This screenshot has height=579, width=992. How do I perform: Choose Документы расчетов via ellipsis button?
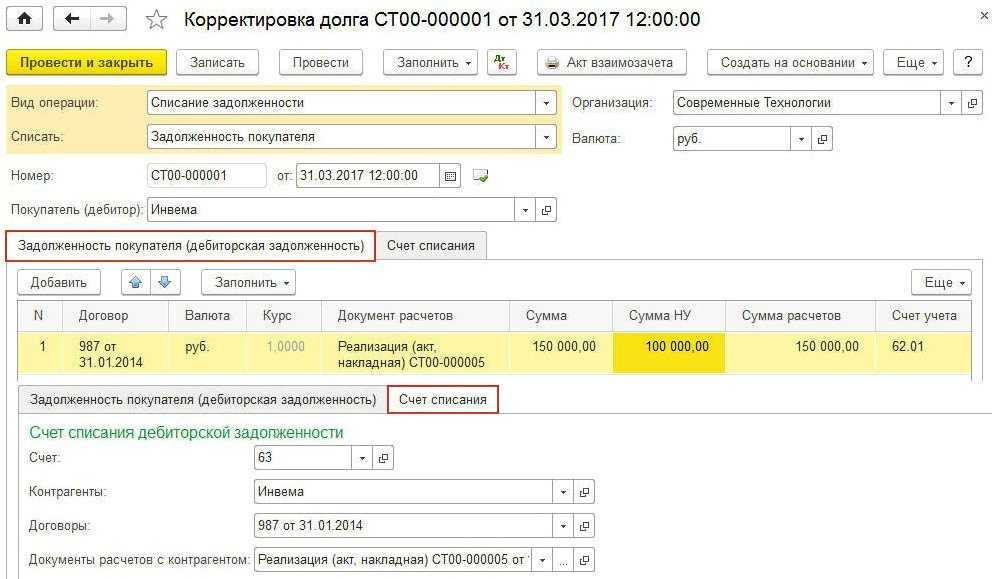click(x=563, y=560)
